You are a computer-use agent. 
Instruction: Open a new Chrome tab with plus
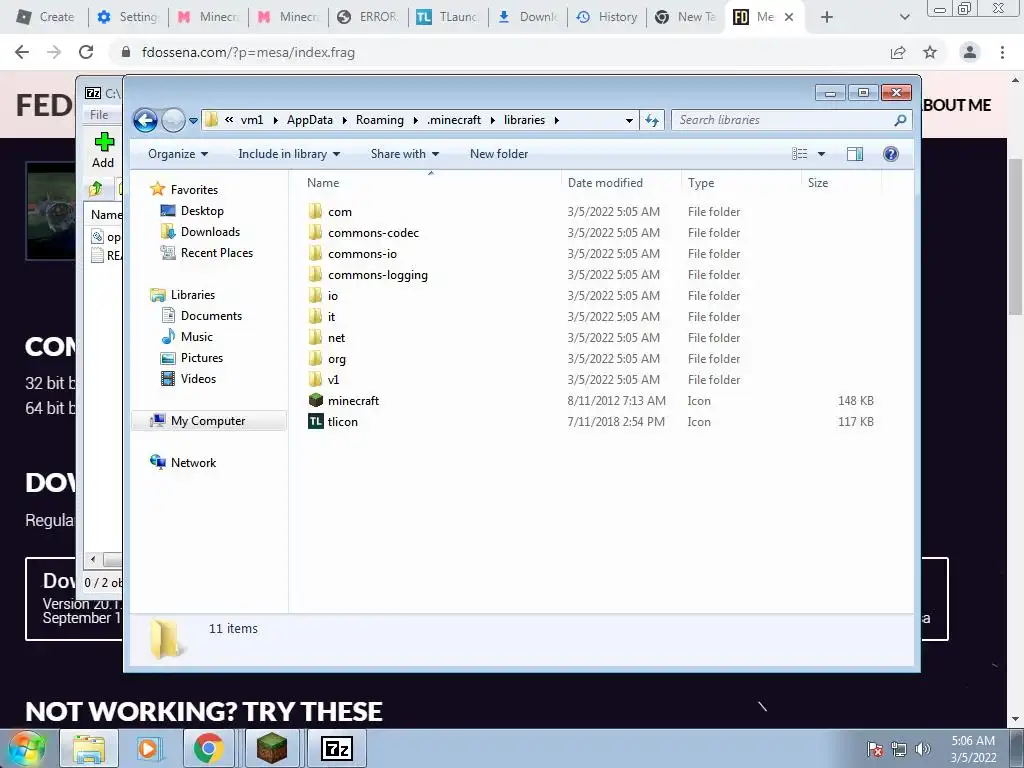pyautogui.click(x=827, y=17)
